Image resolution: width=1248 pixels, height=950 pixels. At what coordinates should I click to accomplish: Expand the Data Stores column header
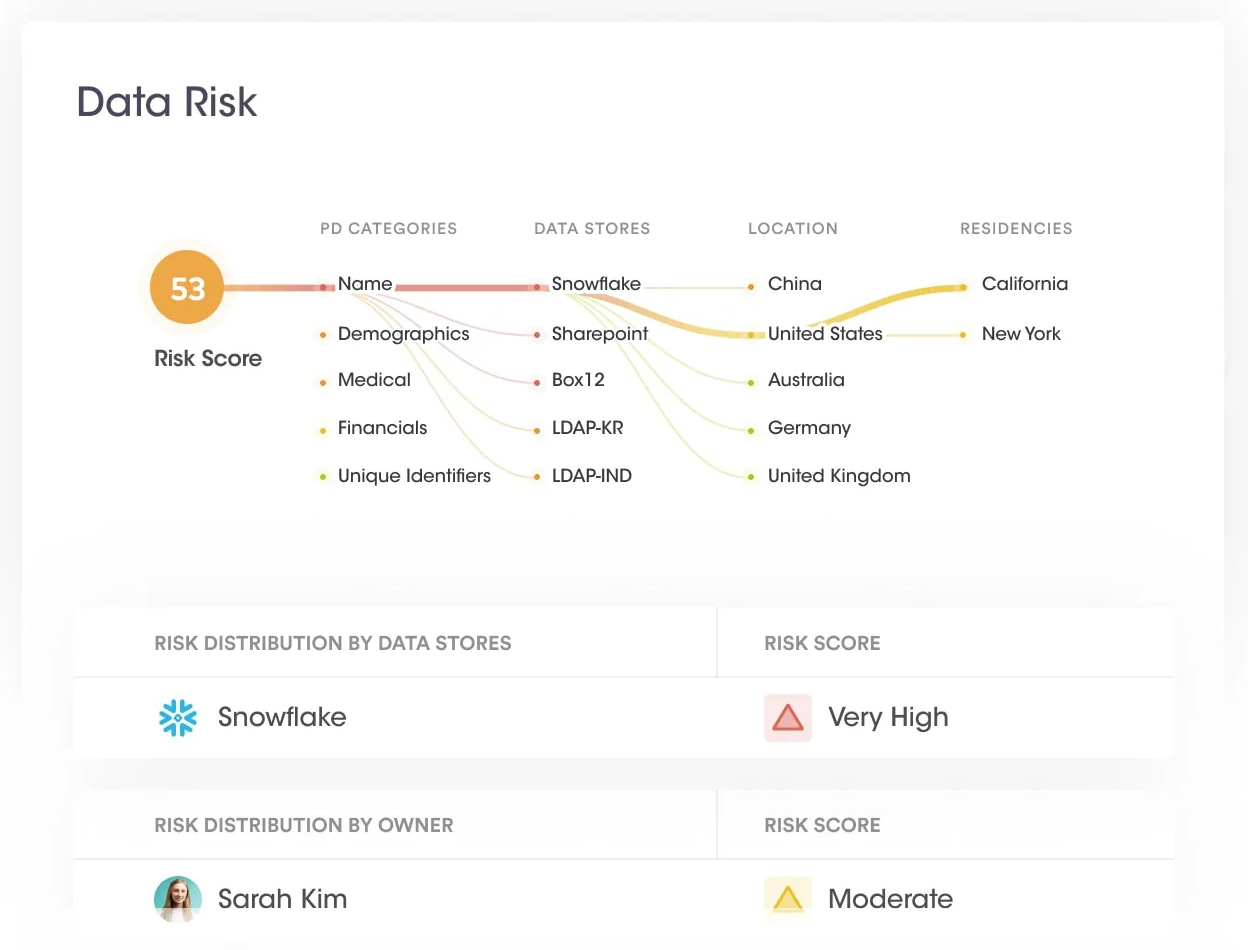[x=592, y=228]
